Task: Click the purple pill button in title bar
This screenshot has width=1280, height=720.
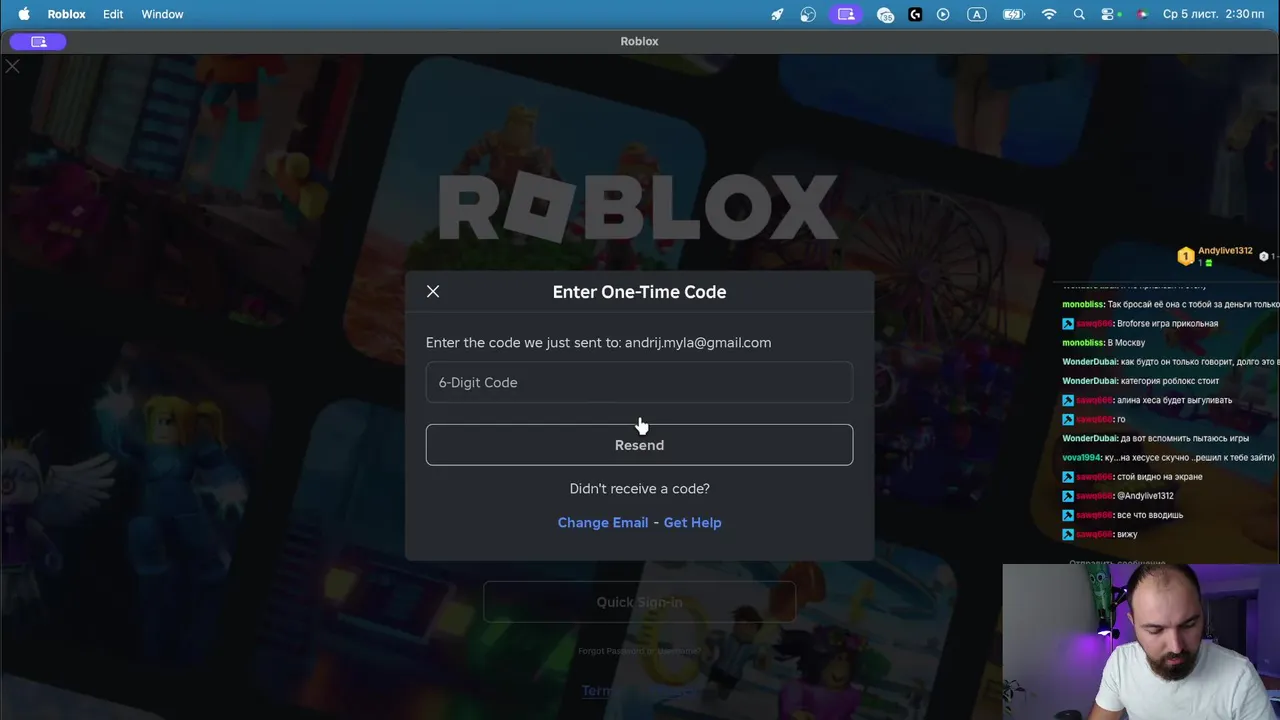Action: click(38, 41)
